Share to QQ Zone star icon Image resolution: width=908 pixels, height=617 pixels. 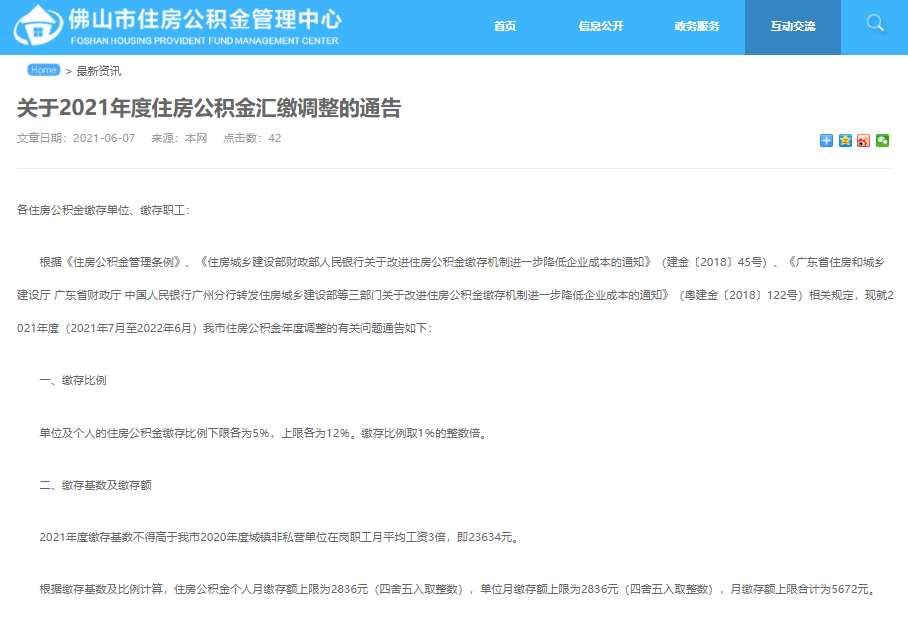pos(845,140)
